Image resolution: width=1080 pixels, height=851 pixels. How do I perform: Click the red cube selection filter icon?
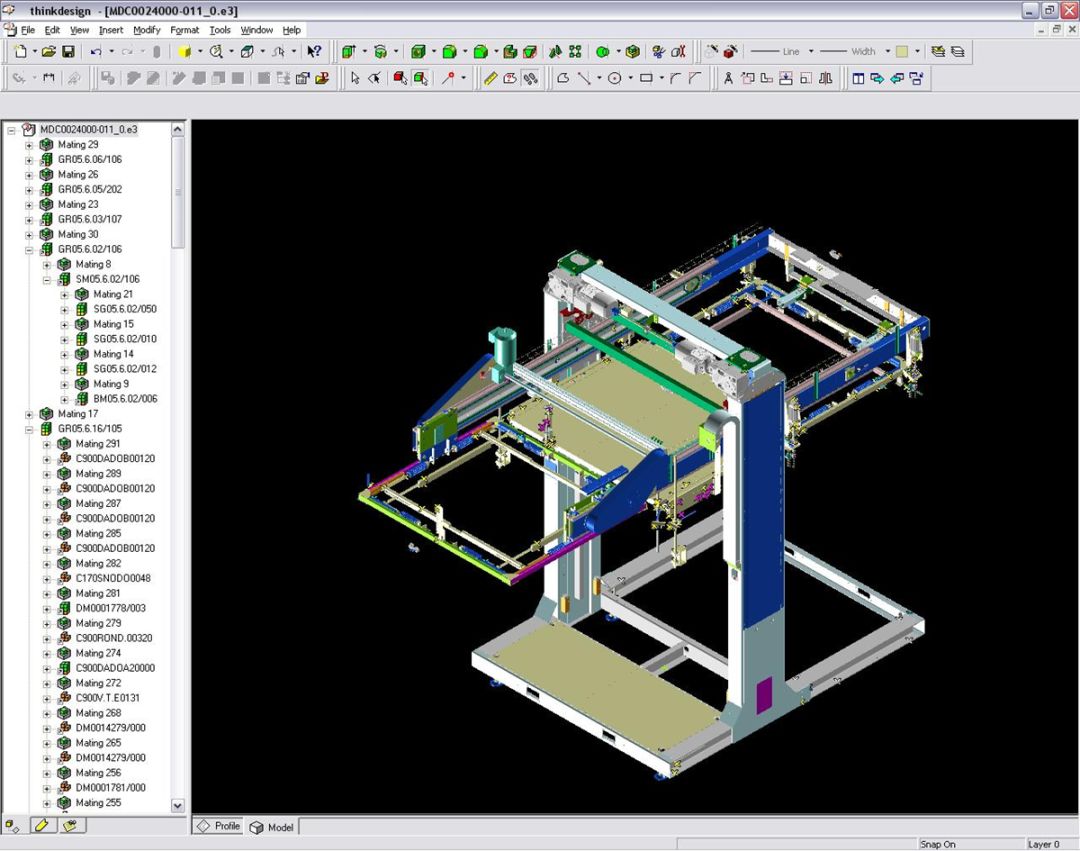(x=400, y=78)
